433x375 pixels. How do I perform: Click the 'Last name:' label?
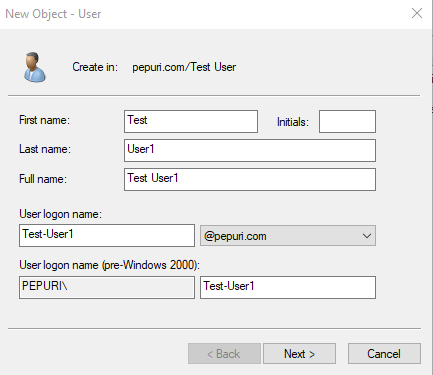(45, 149)
